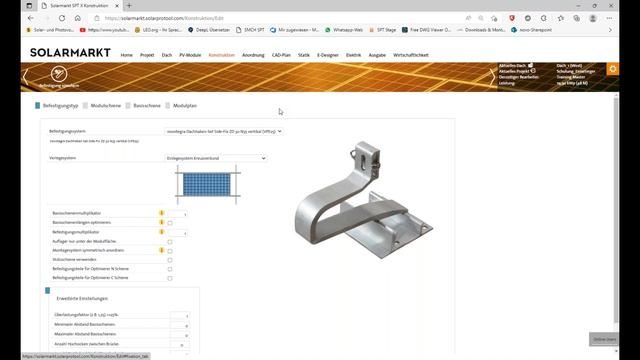Image resolution: width=640 pixels, height=360 pixels.
Task: Close the Solarmarkt SPT browser tab
Action: [x=117, y=6]
